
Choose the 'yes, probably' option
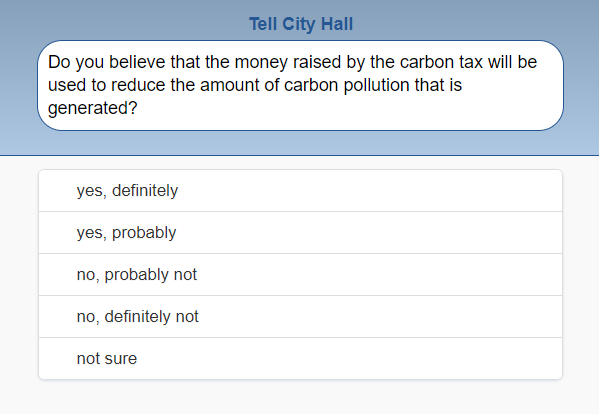pyautogui.click(x=300, y=233)
